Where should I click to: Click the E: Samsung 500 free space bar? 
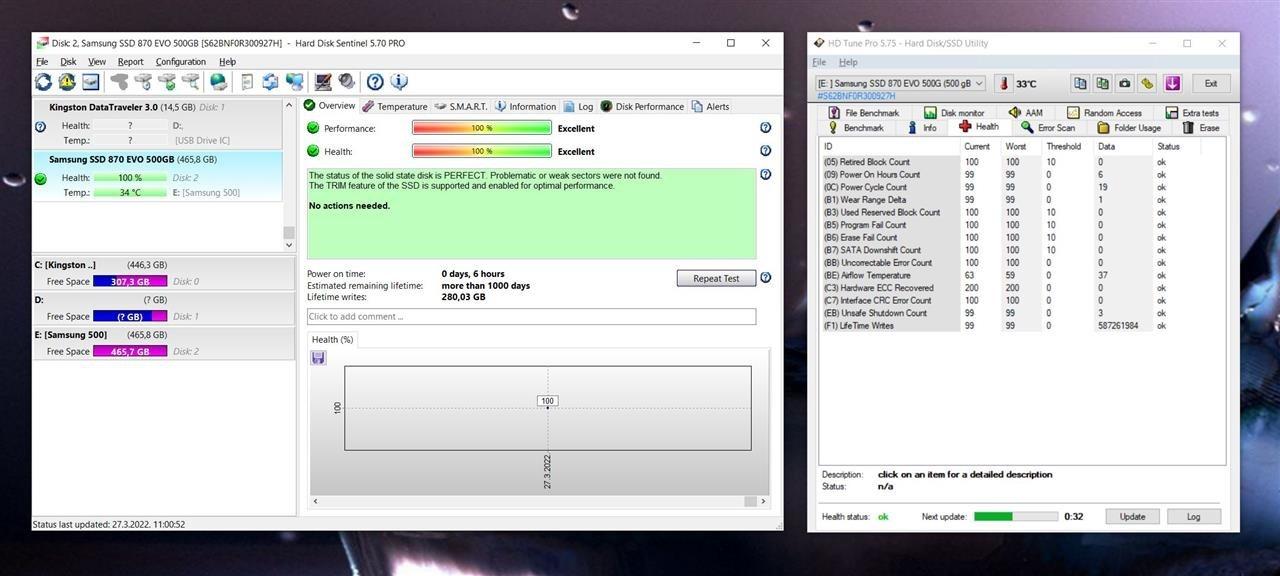[x=130, y=352]
